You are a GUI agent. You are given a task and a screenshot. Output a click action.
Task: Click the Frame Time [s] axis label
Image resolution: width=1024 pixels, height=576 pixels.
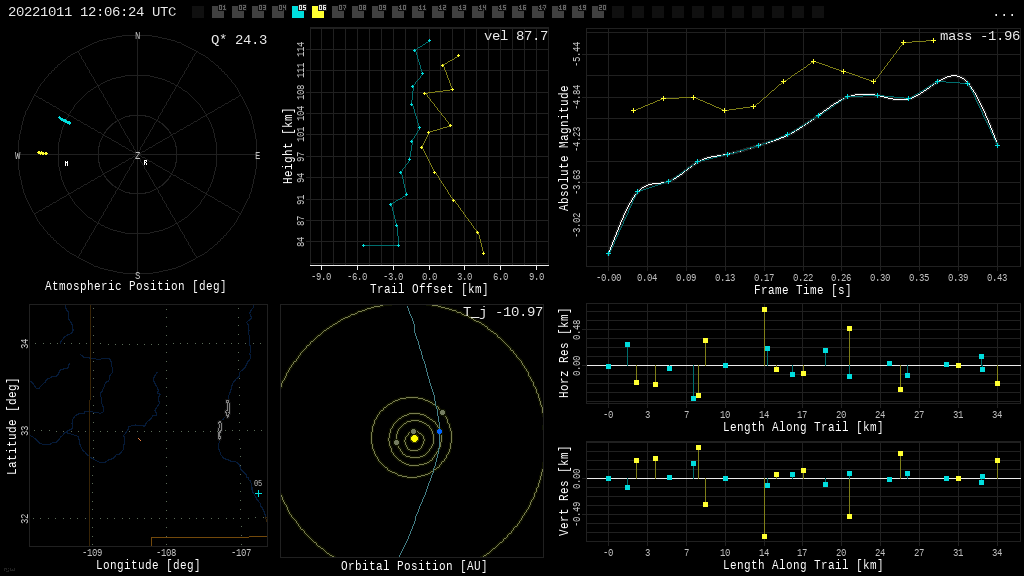(802, 290)
